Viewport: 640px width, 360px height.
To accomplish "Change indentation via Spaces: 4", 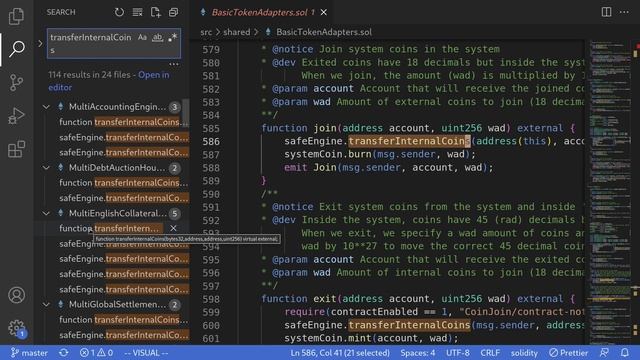I will [x=418, y=353].
